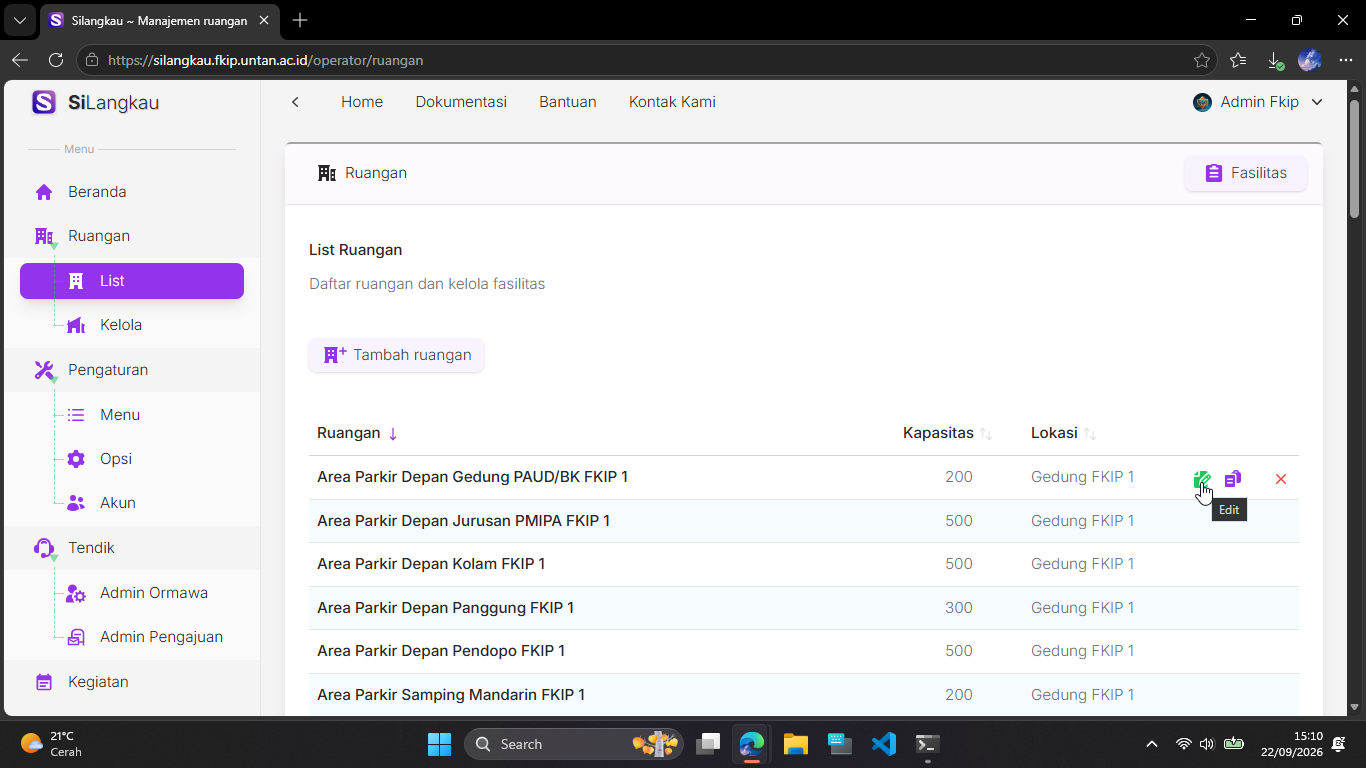
Task: Open File Explorer from taskbar
Action: click(796, 744)
